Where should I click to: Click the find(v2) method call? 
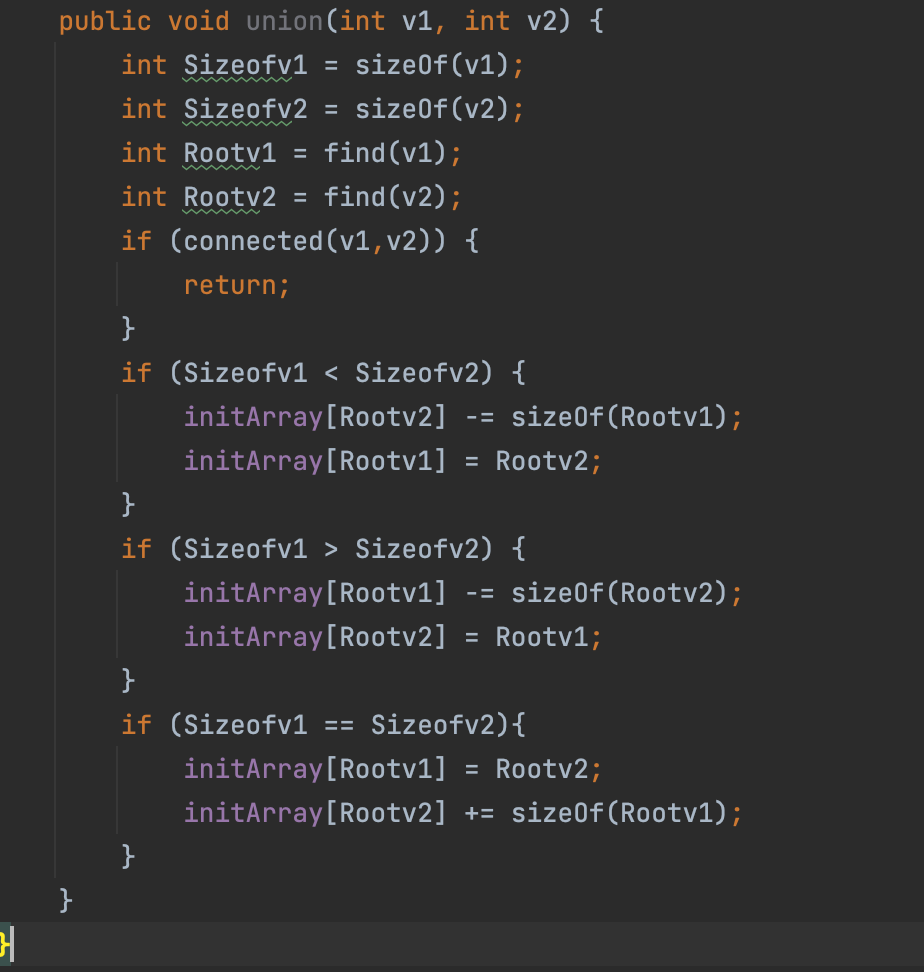pos(385,197)
